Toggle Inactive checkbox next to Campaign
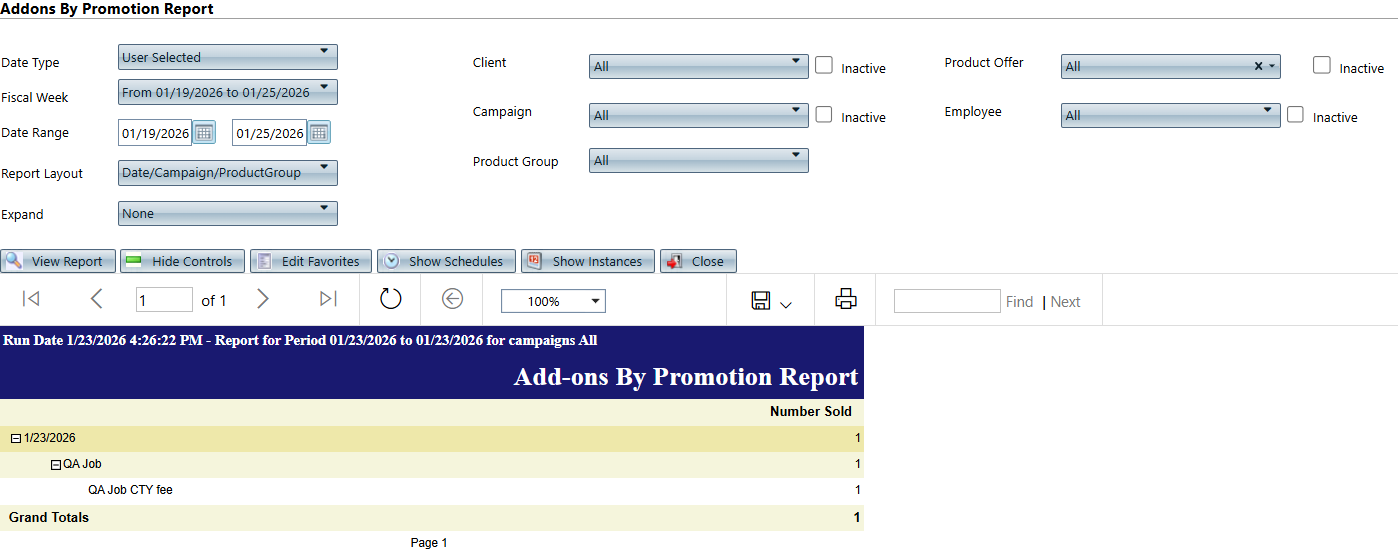 point(824,114)
